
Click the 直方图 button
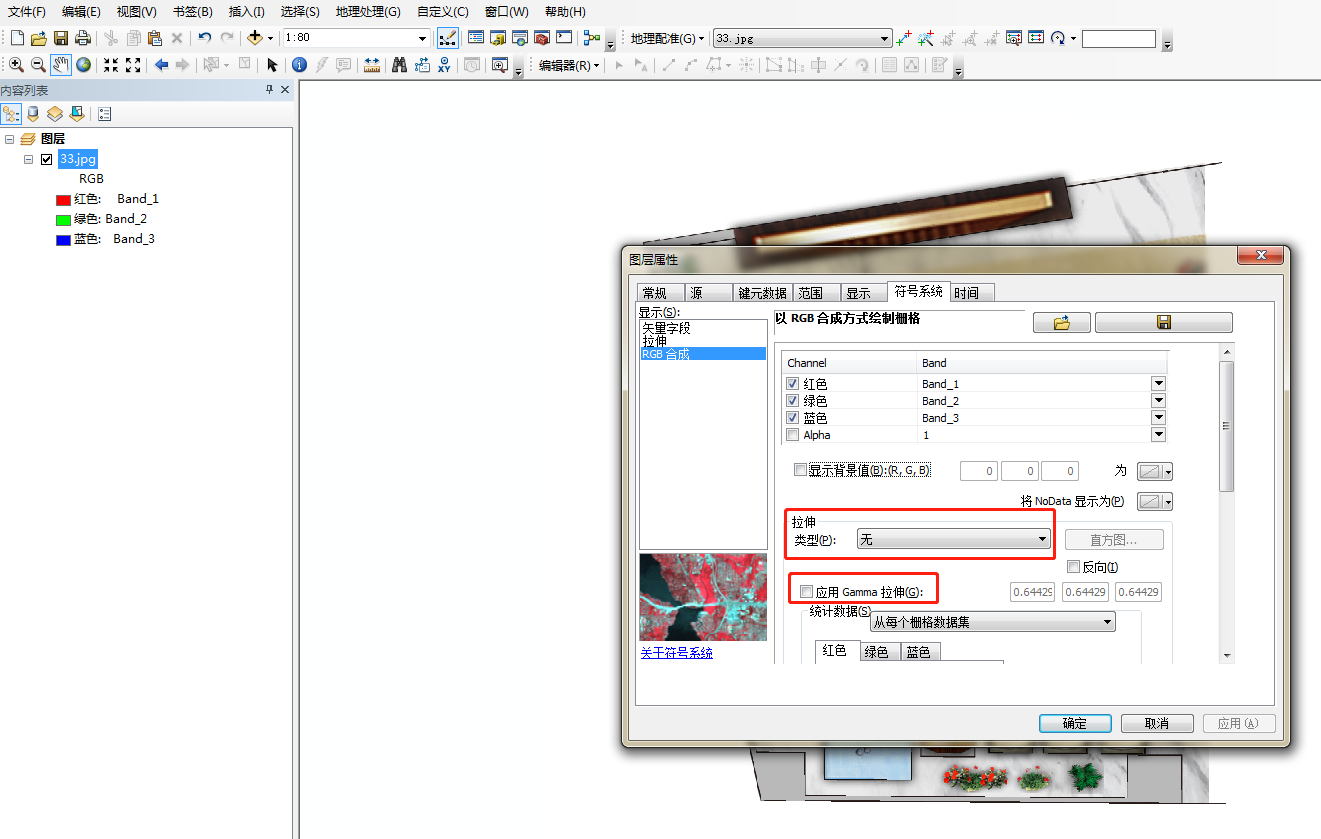point(1114,539)
